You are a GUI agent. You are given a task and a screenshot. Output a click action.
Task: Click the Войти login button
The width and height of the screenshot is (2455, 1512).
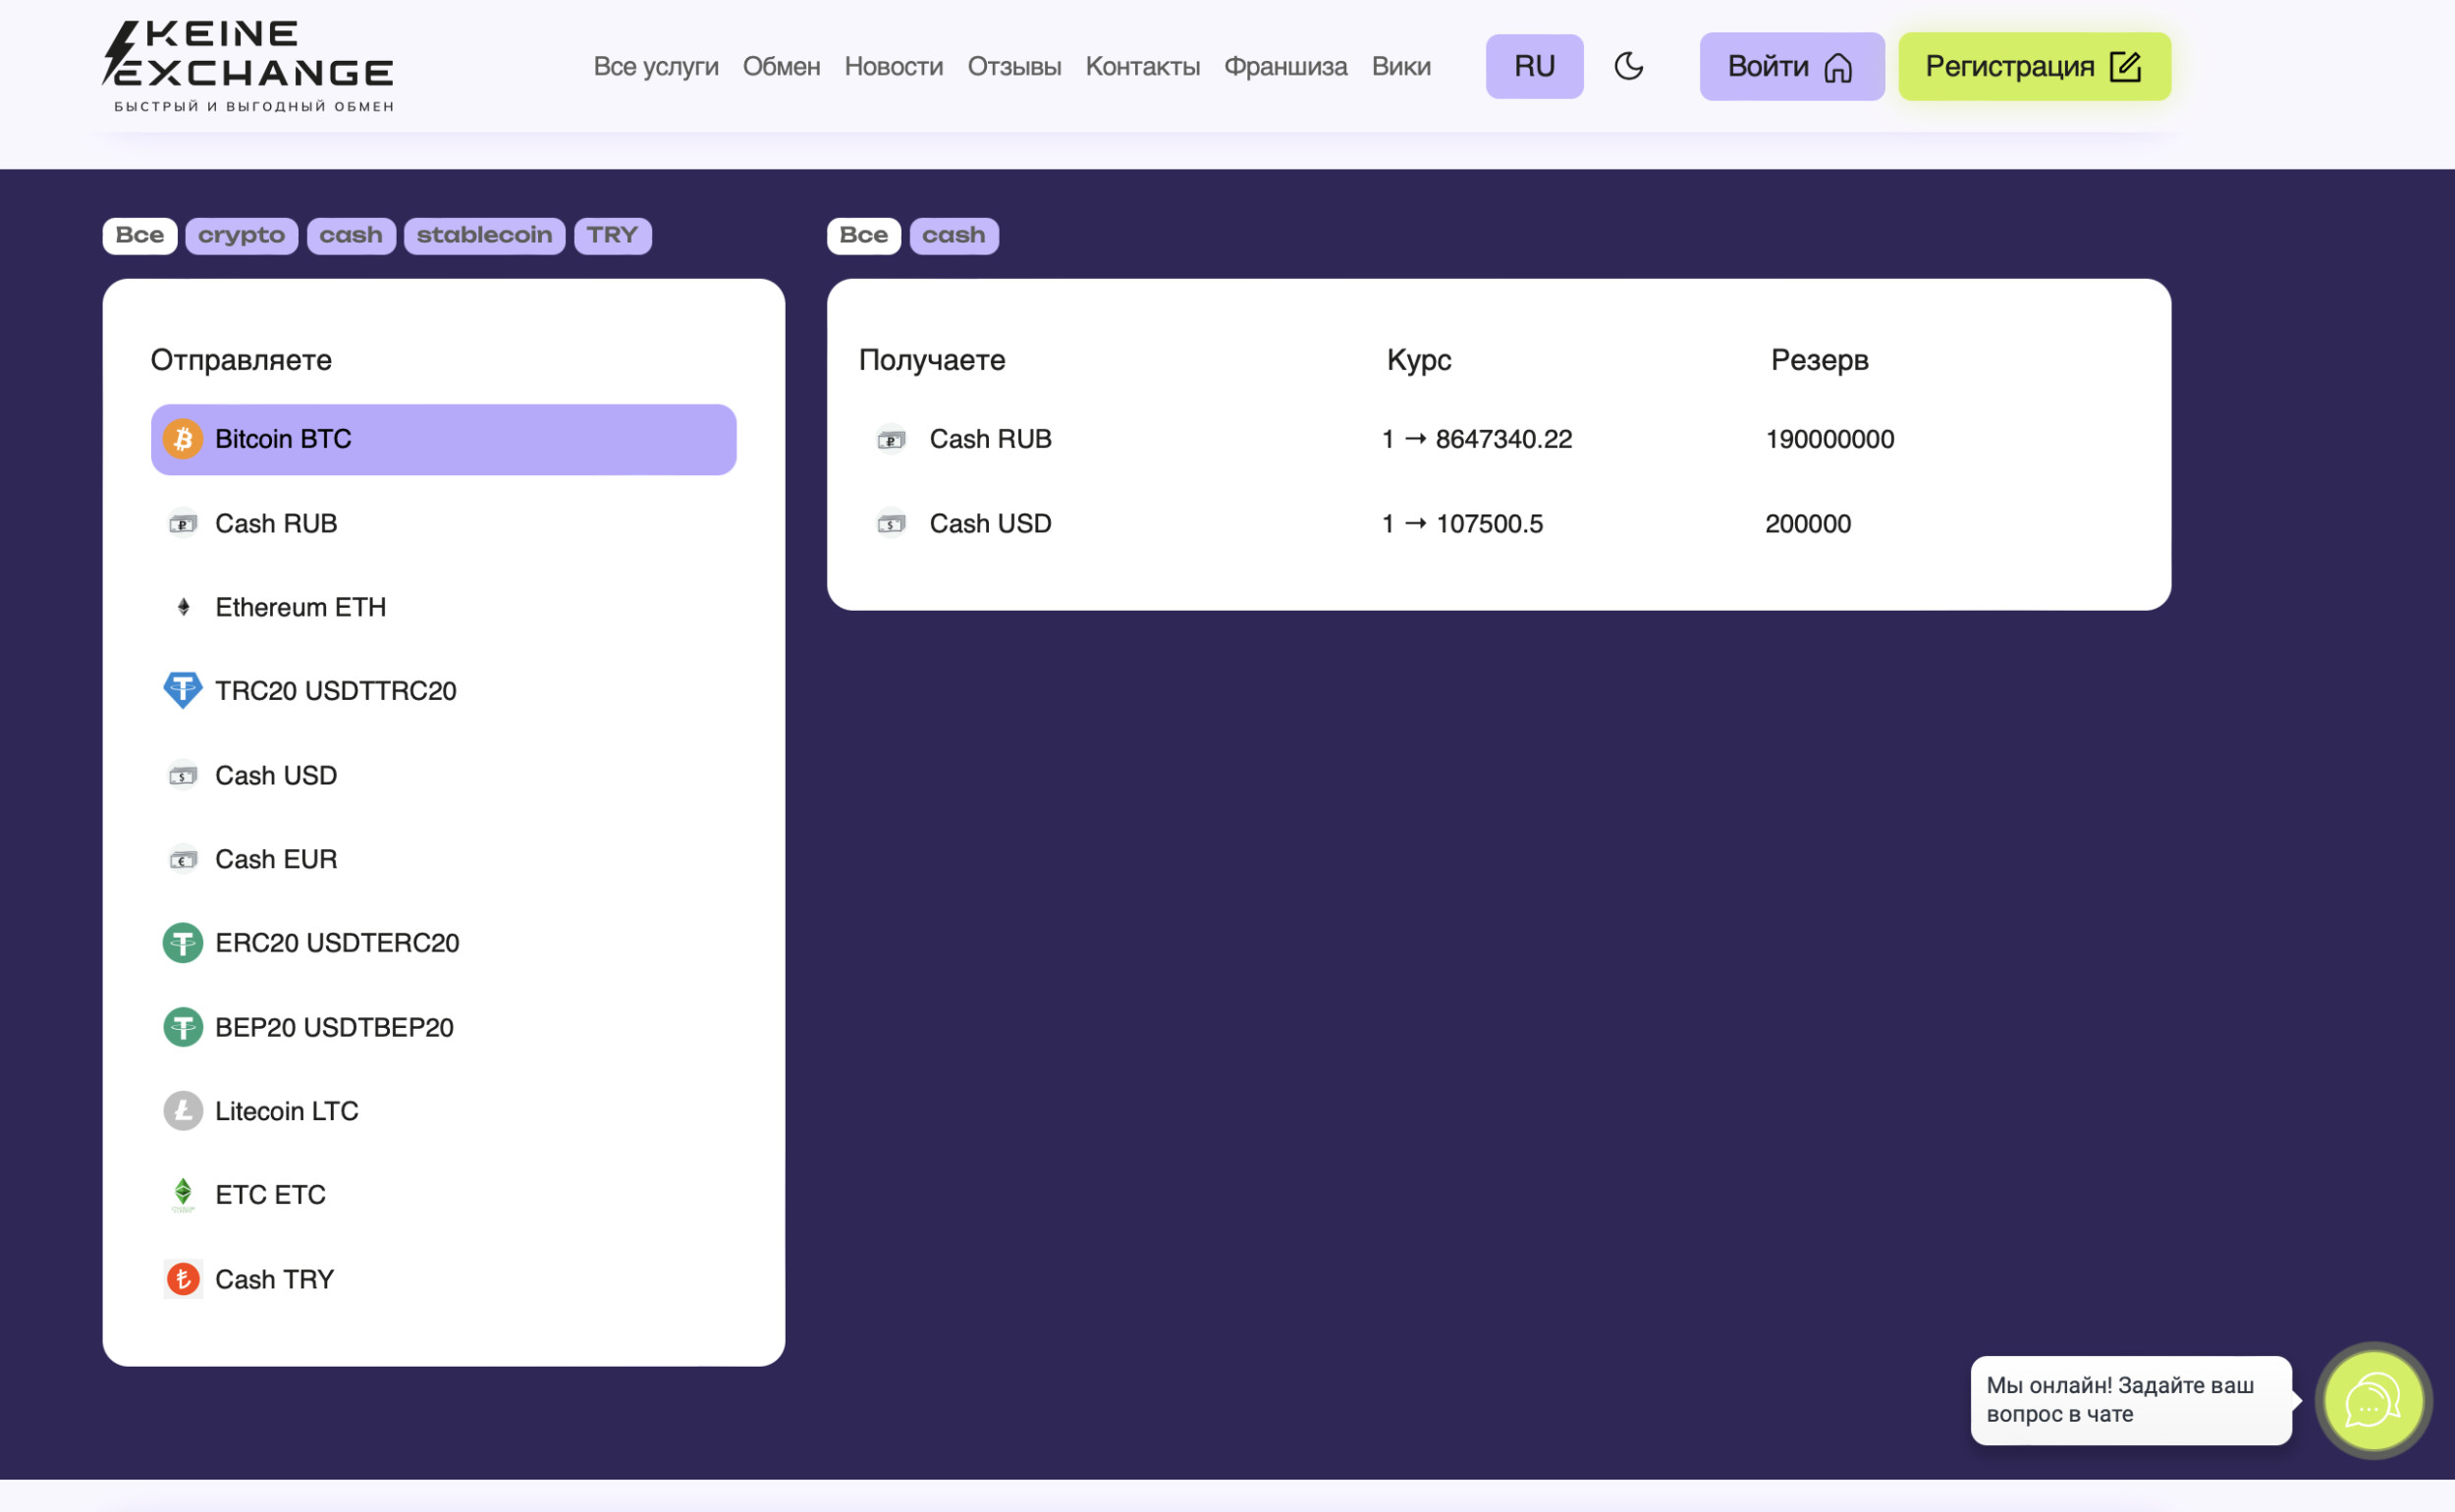[x=1790, y=66]
